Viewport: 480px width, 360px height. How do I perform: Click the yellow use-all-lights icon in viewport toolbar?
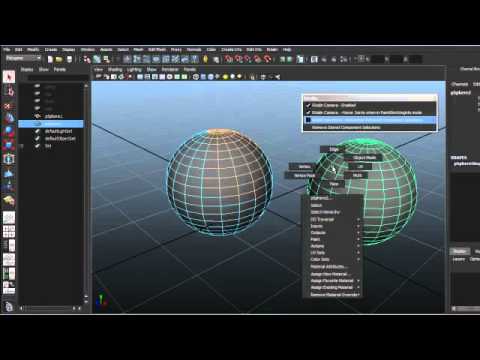click(225, 77)
